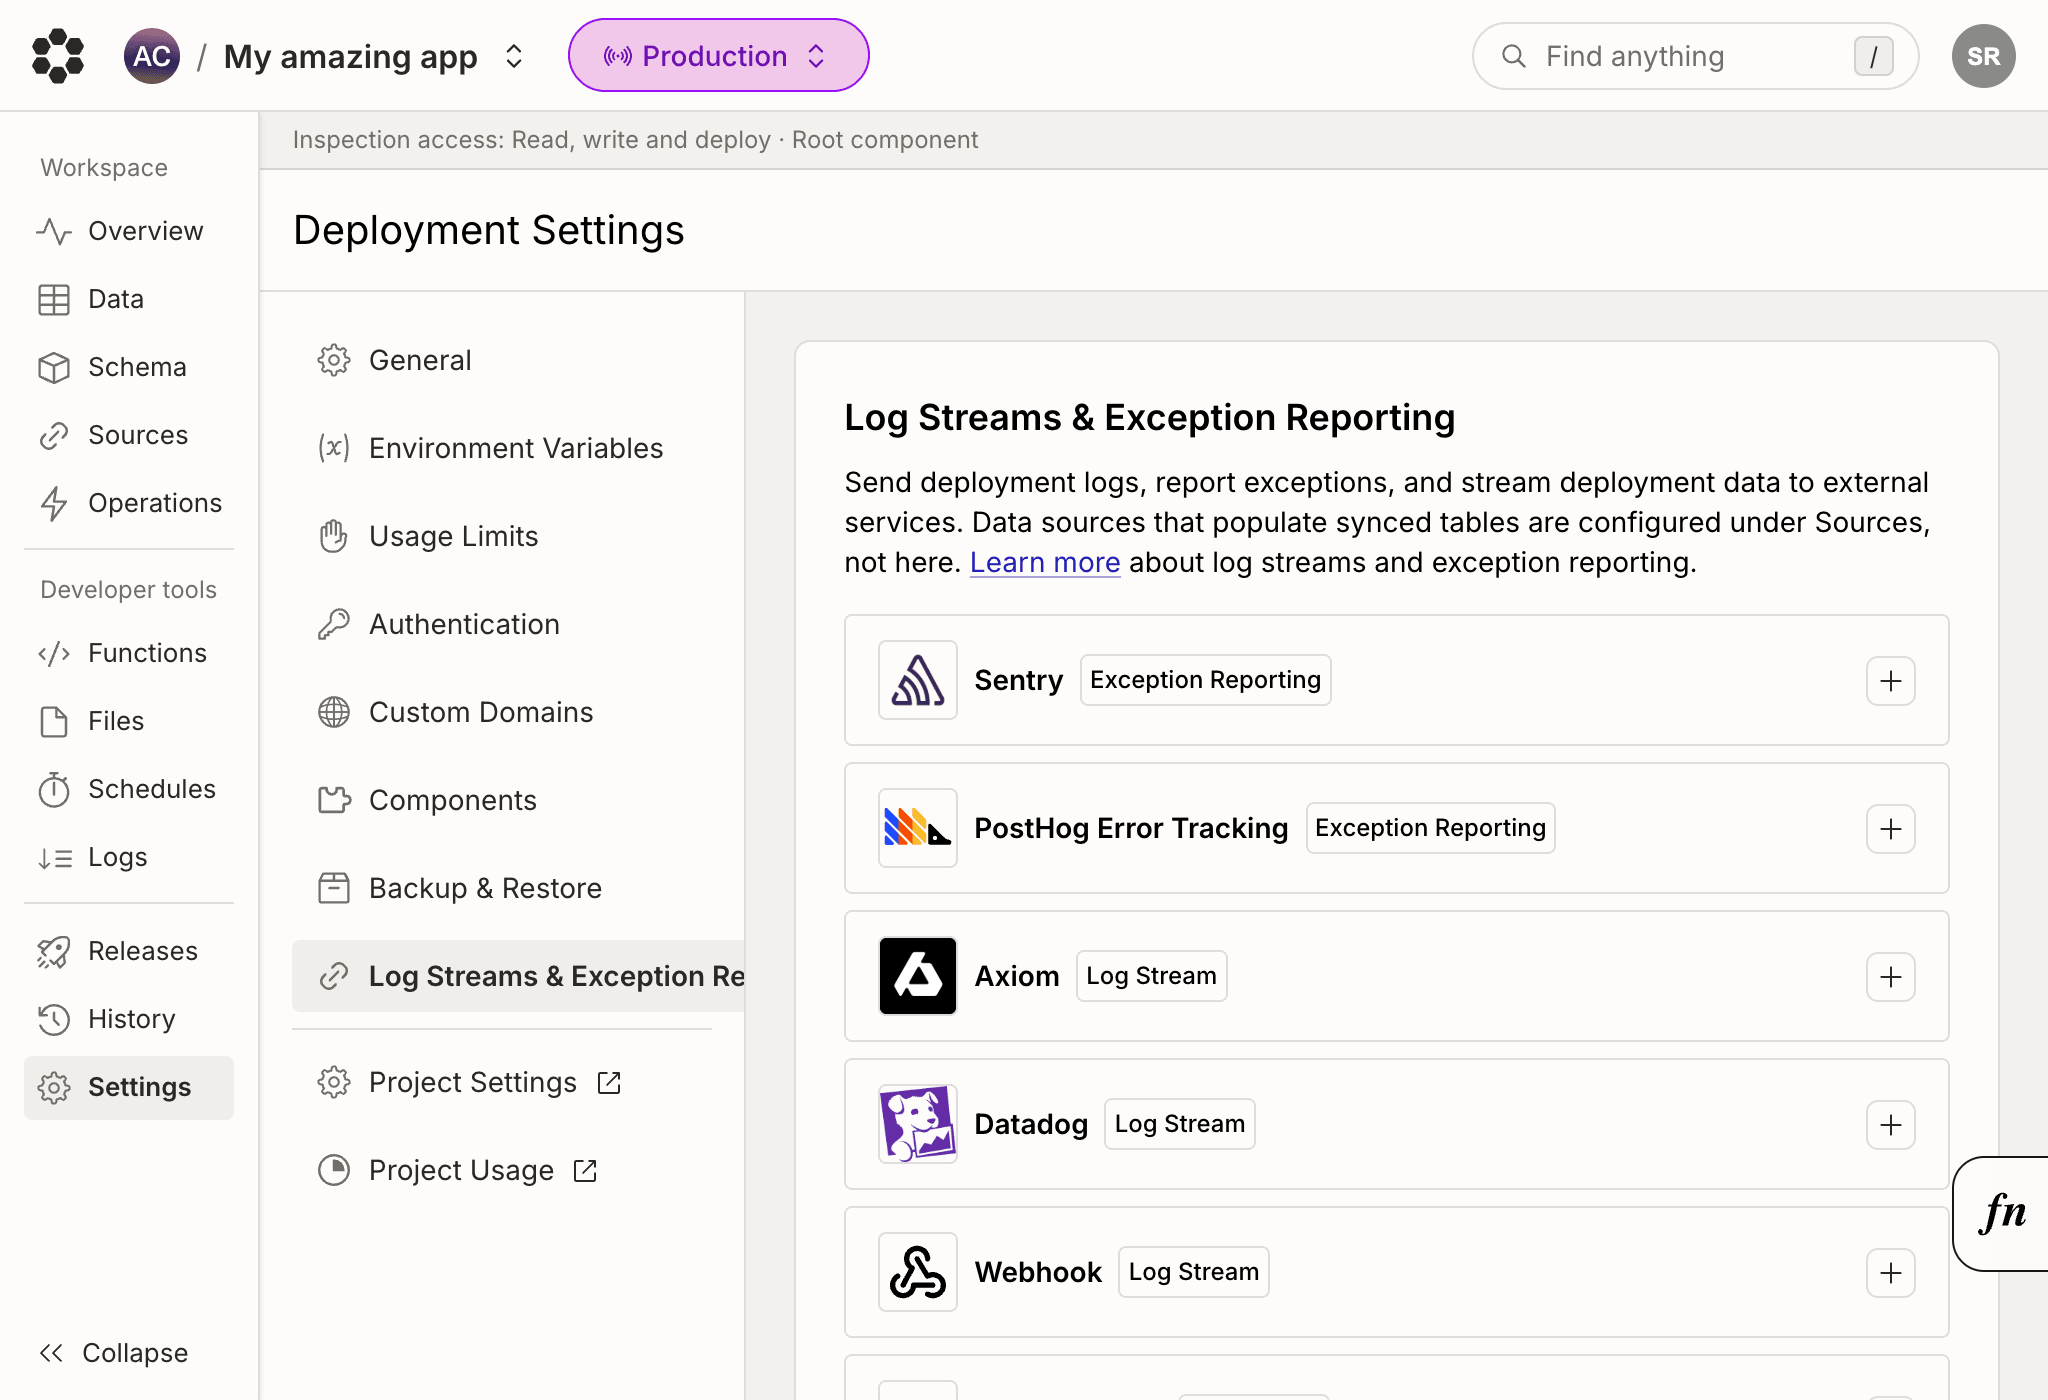Click the Data table icon
The height and width of the screenshot is (1400, 2048).
coord(54,299)
